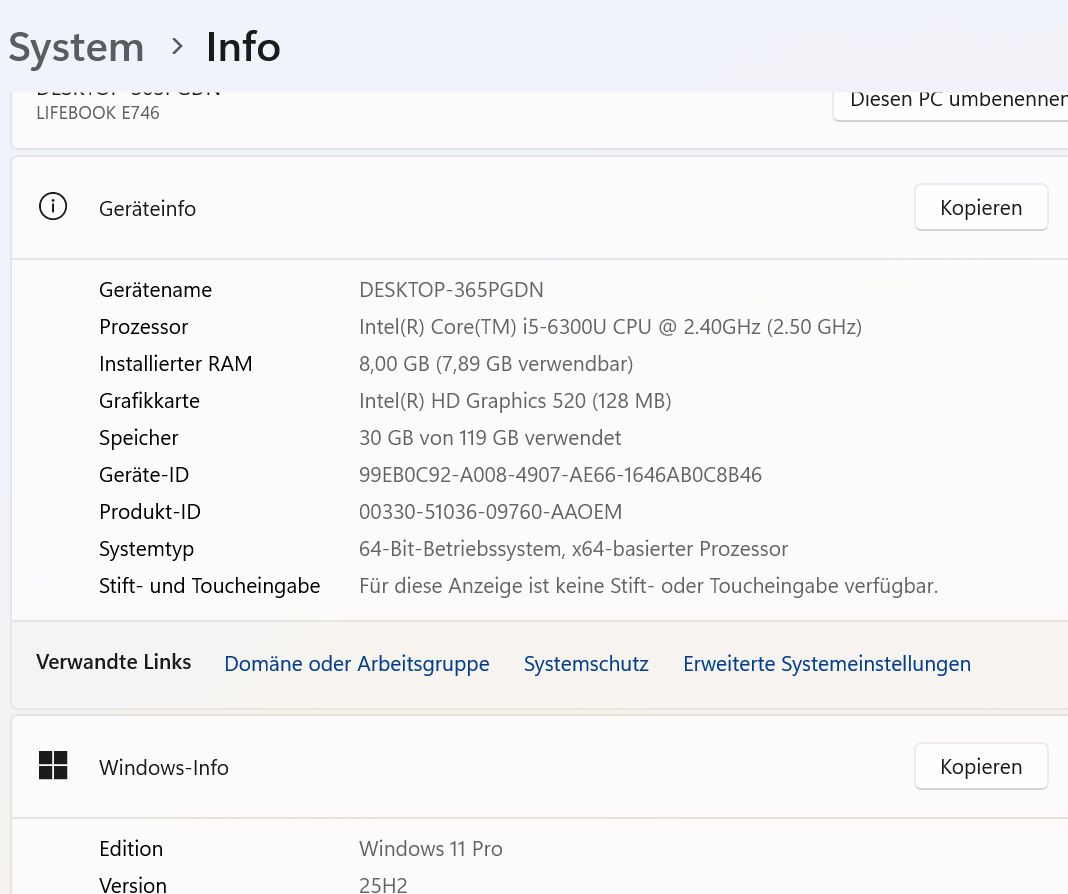Click the Gerätename label

[x=155, y=290]
